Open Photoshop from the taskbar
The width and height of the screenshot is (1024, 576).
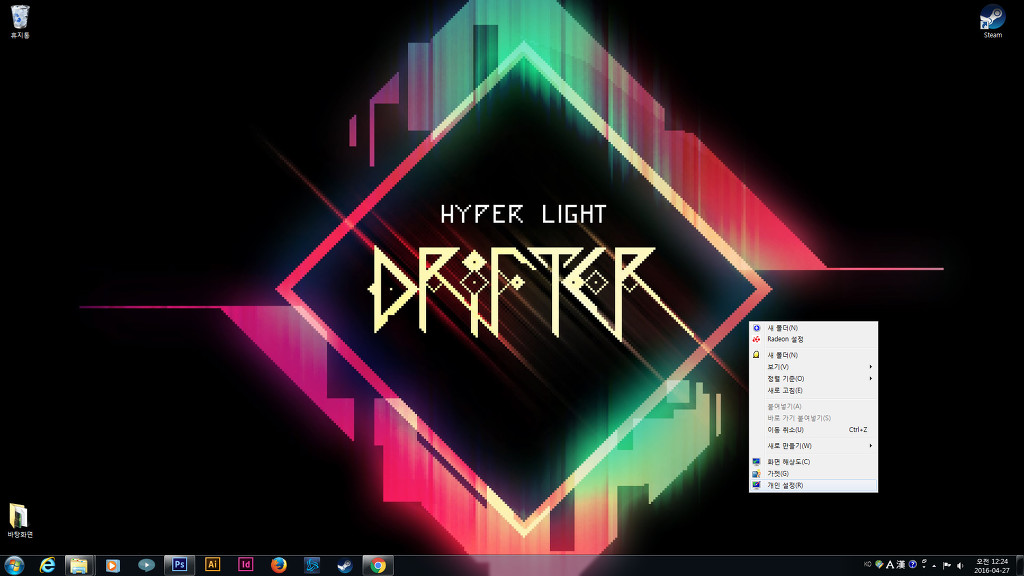pos(179,565)
